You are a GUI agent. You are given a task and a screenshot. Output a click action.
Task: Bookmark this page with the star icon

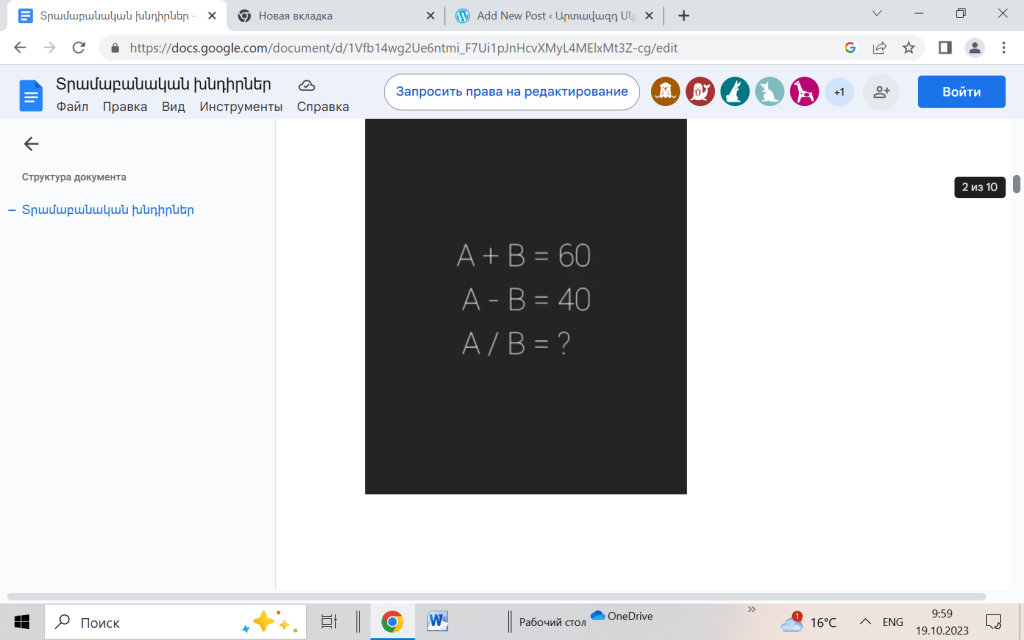tap(908, 48)
